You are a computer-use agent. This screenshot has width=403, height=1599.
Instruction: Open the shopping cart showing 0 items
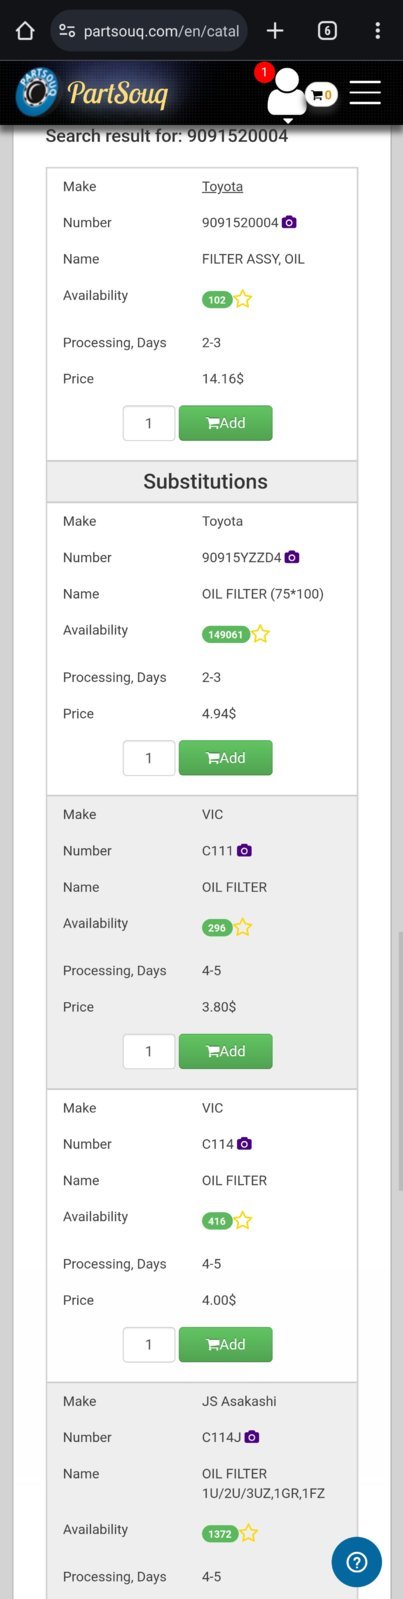tap(321, 95)
